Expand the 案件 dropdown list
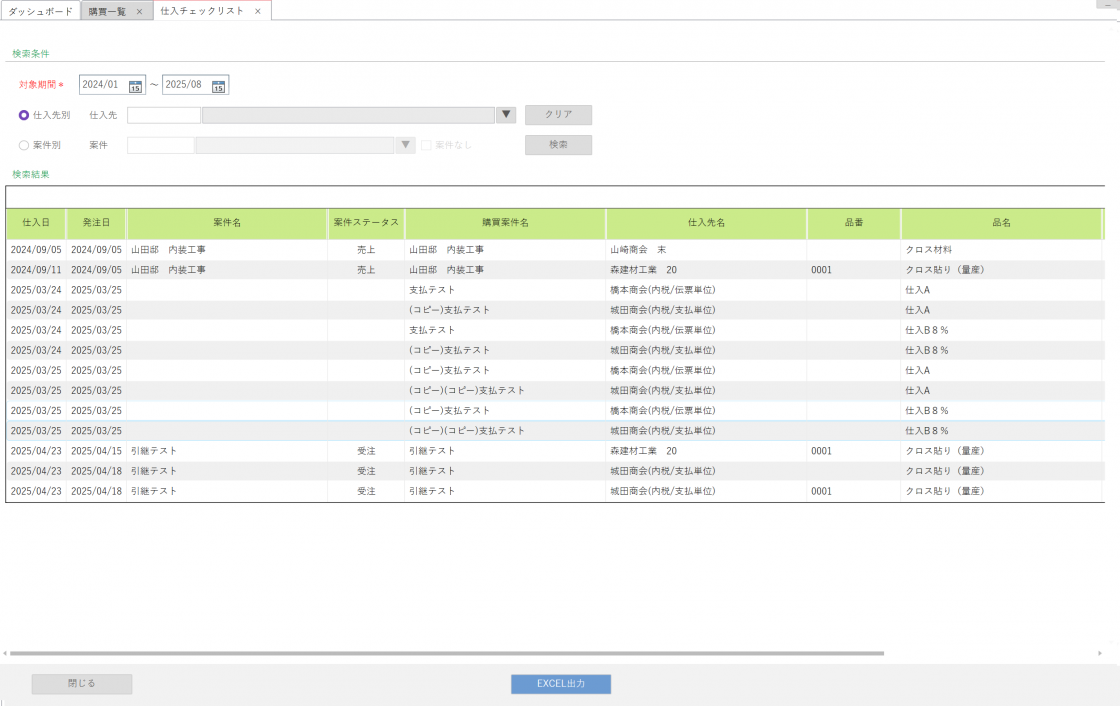 405,145
